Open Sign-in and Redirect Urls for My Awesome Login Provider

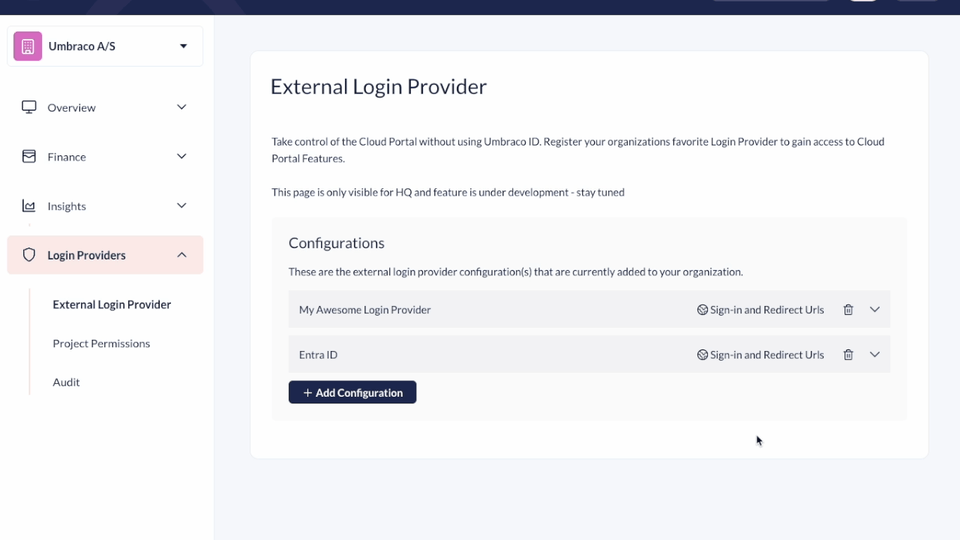coord(761,310)
